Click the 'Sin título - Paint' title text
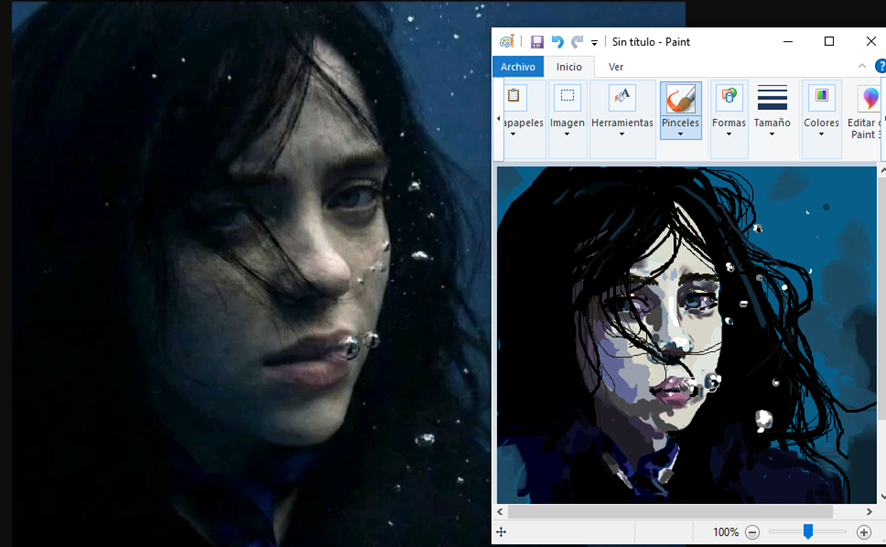The height and width of the screenshot is (547, 886). pos(651,42)
